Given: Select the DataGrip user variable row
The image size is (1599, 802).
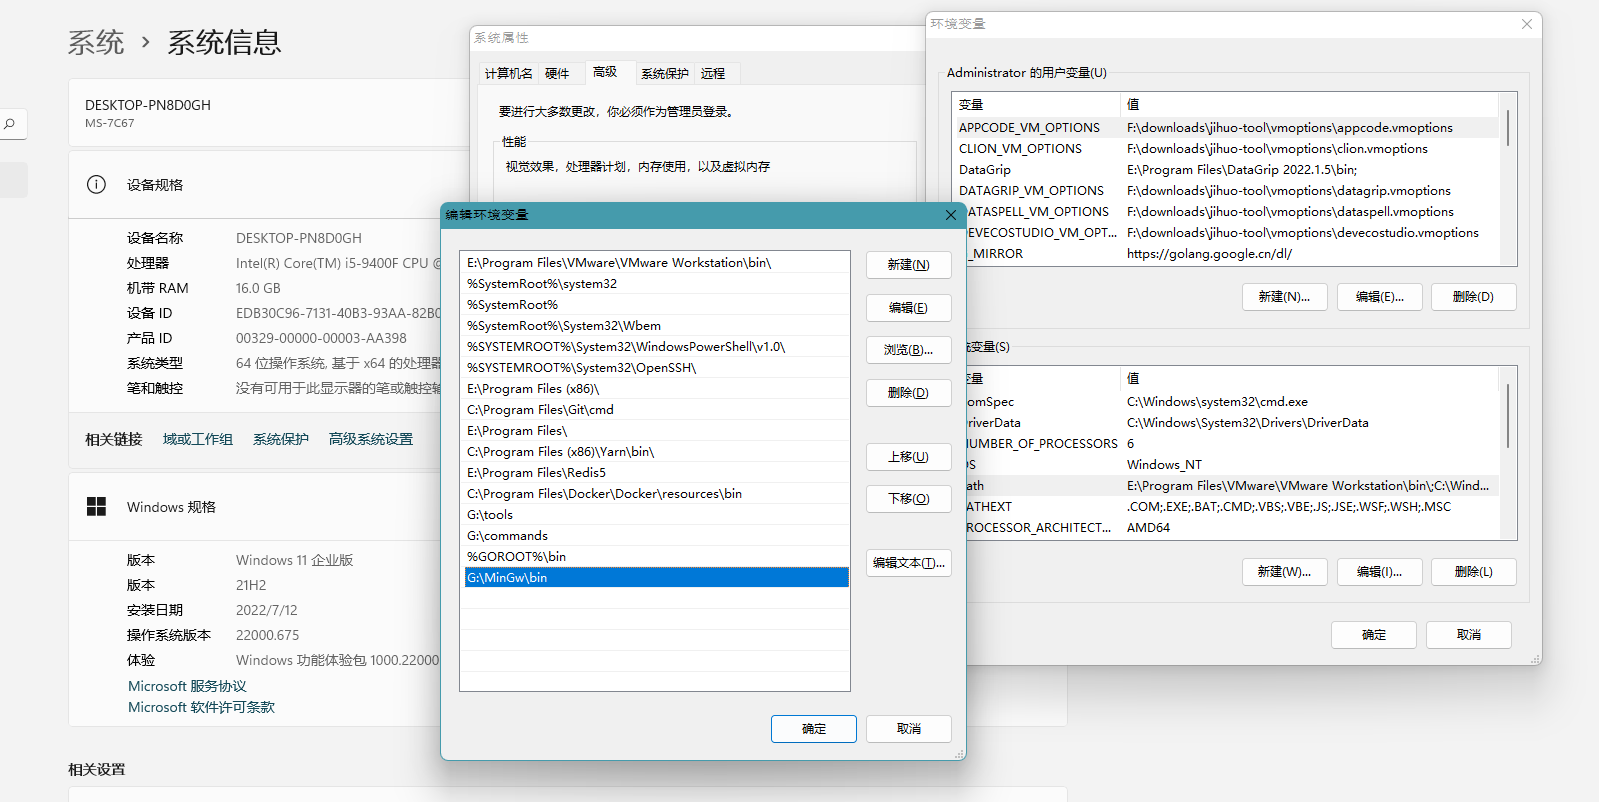Looking at the screenshot, I should (x=1227, y=170).
